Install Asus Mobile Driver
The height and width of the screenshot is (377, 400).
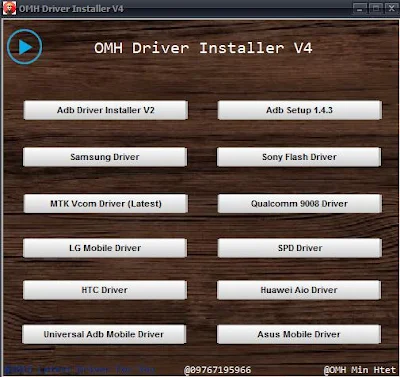pyautogui.click(x=299, y=334)
